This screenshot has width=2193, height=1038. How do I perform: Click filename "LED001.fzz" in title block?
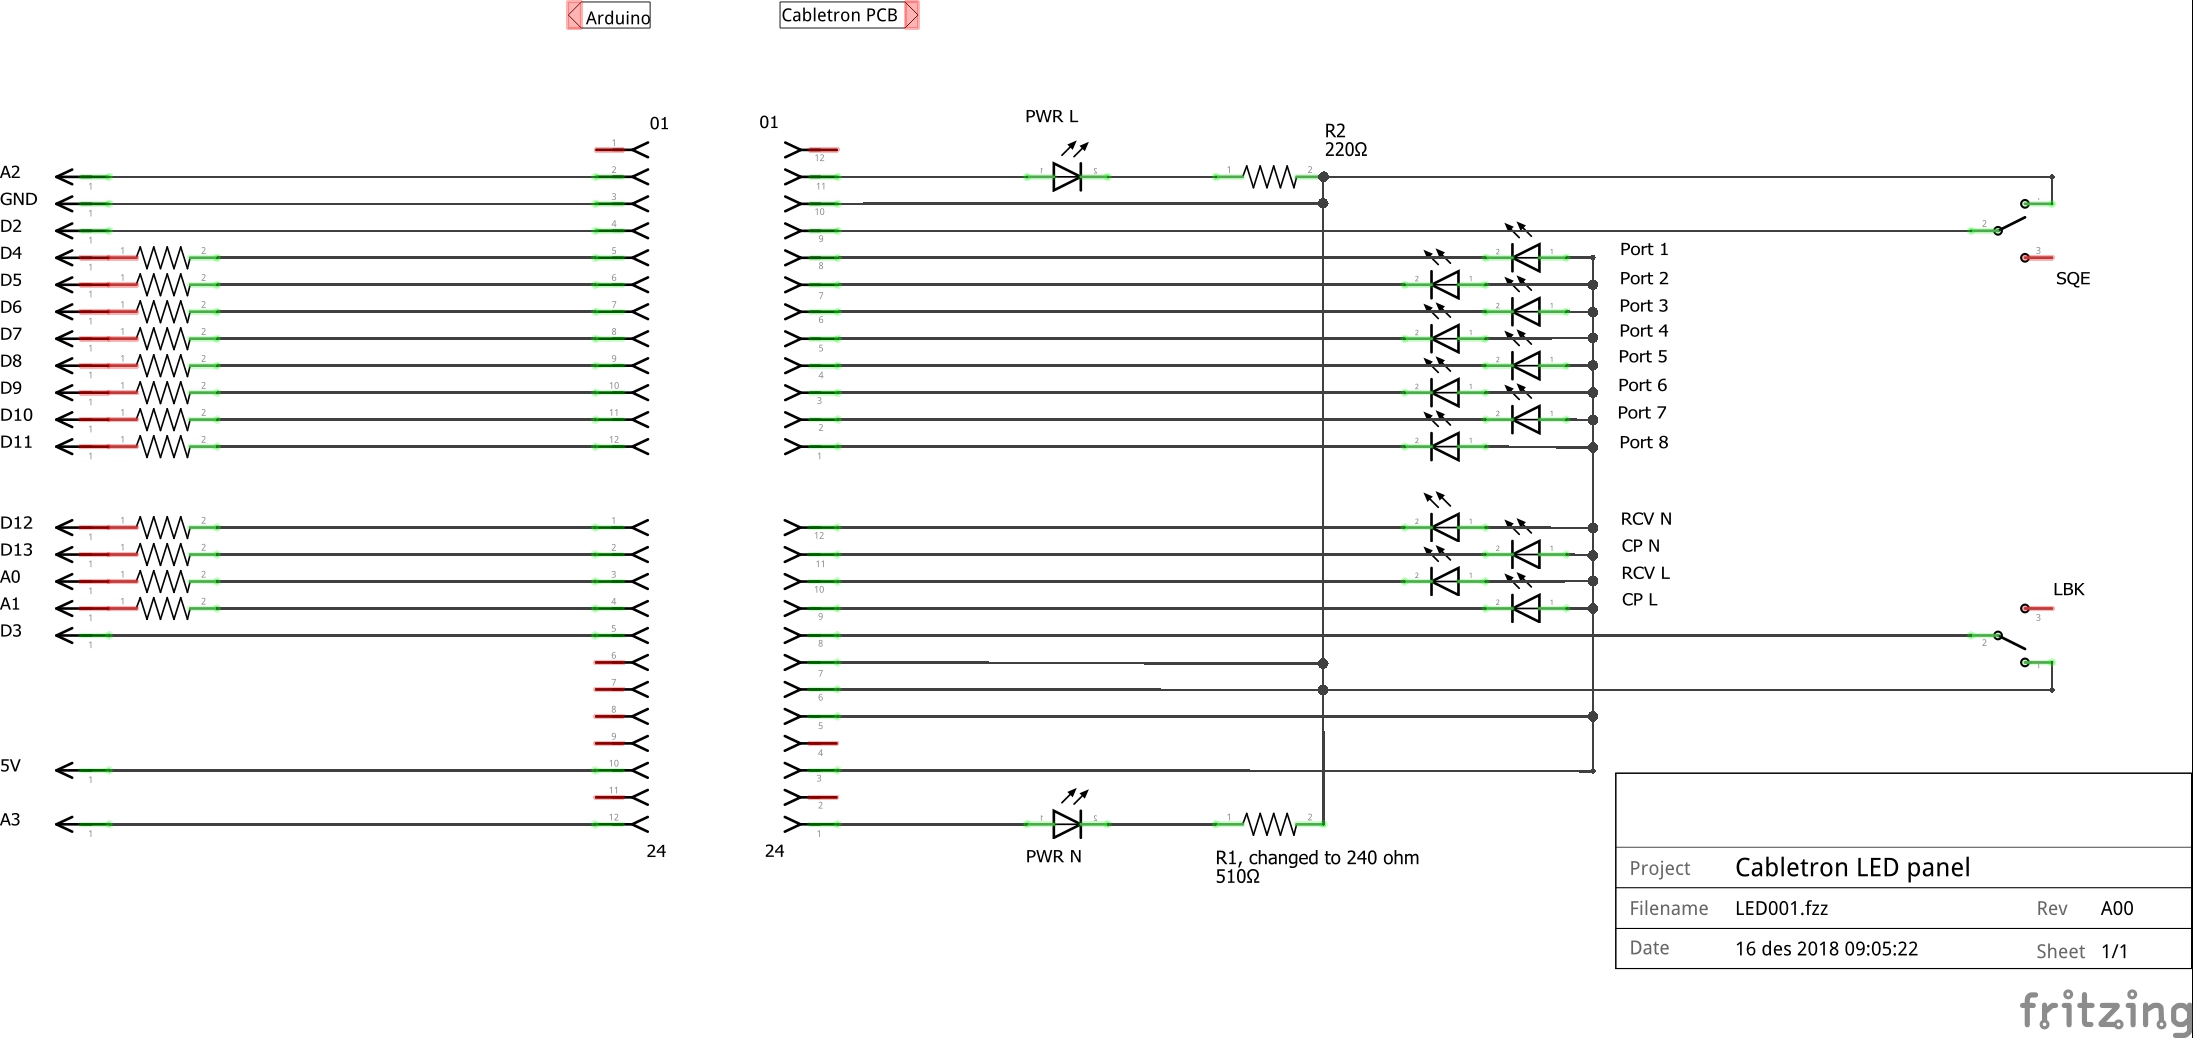[1781, 908]
